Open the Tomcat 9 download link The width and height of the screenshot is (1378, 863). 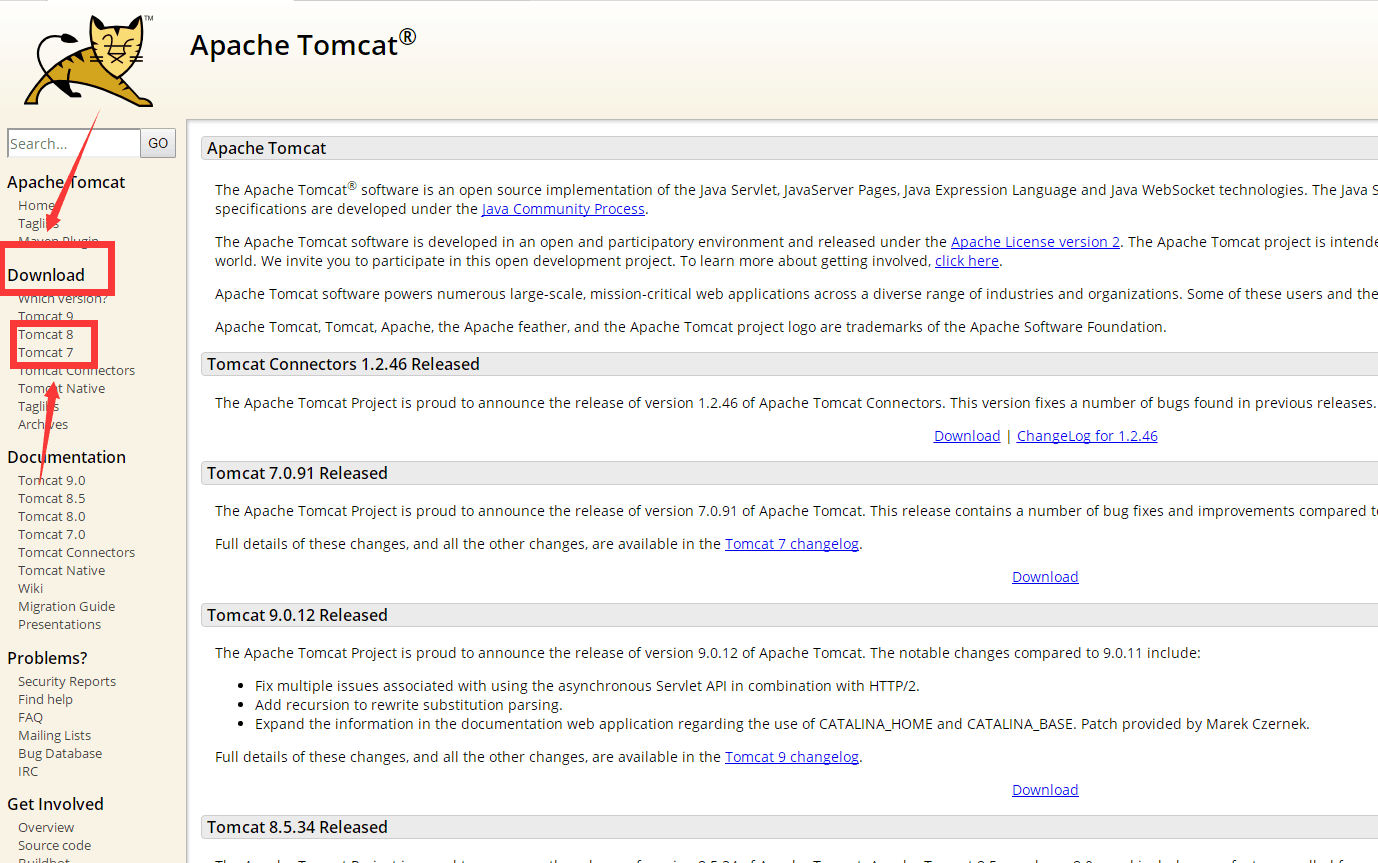45,316
